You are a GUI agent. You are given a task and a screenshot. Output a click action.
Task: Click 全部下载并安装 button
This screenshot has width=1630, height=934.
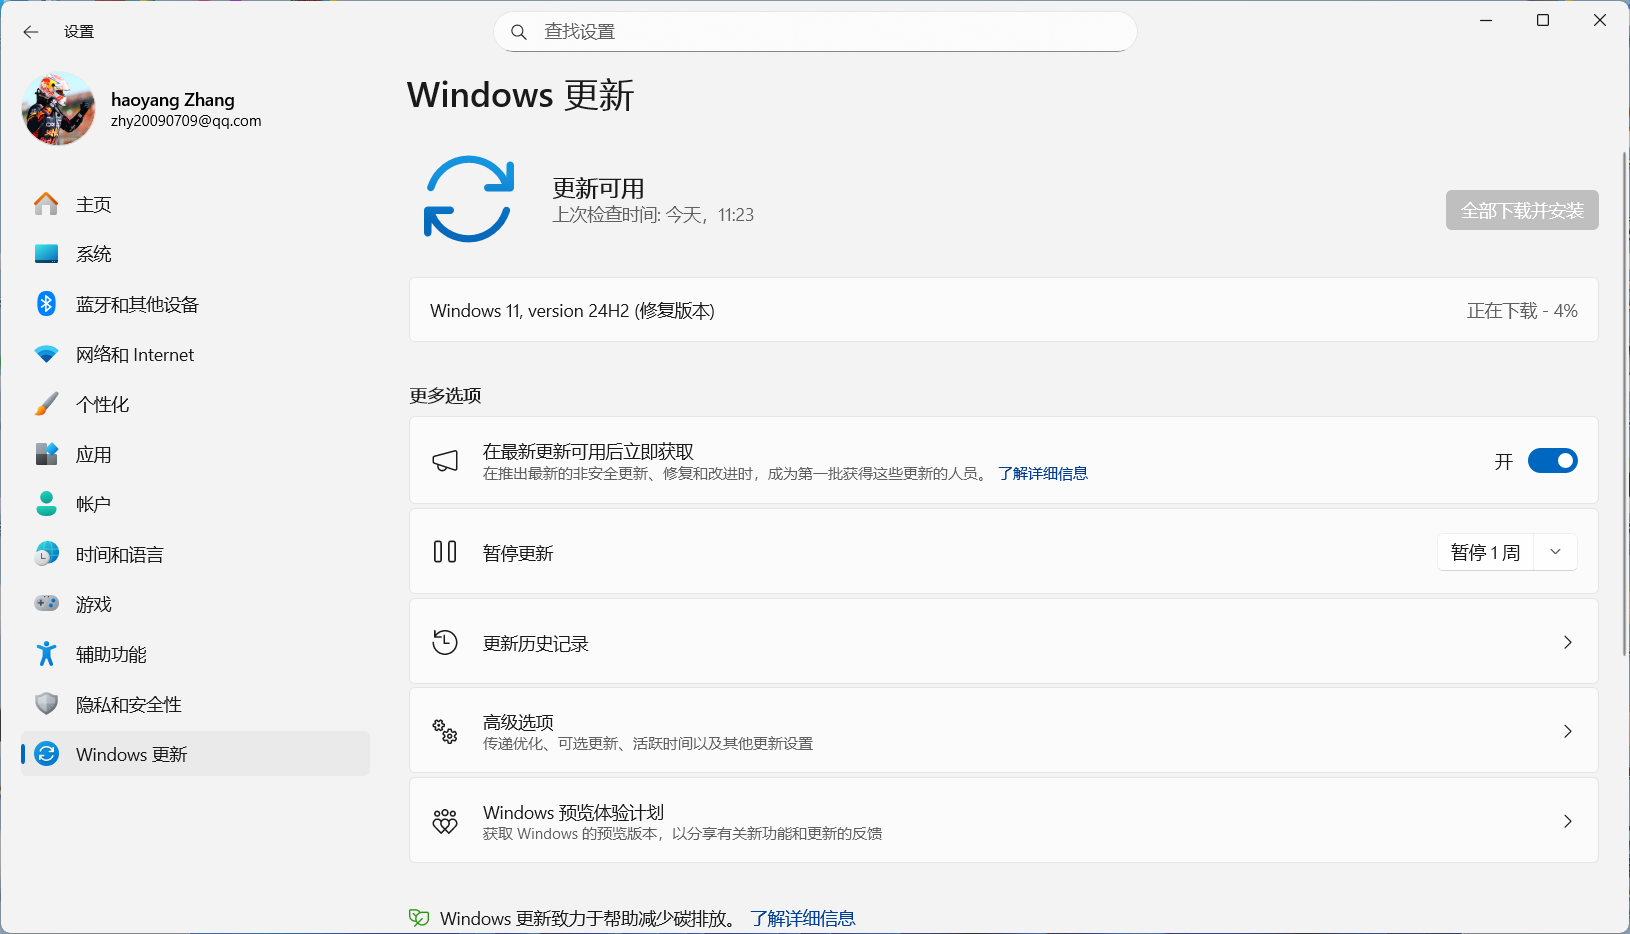[1522, 210]
